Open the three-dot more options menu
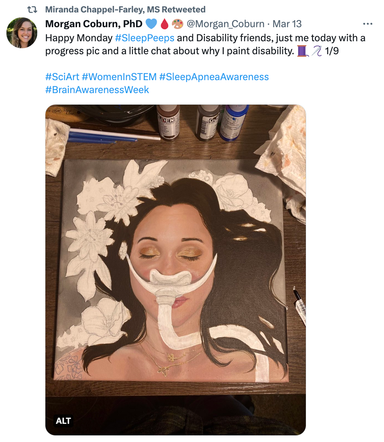The width and height of the screenshot is (384, 442). pos(367,24)
